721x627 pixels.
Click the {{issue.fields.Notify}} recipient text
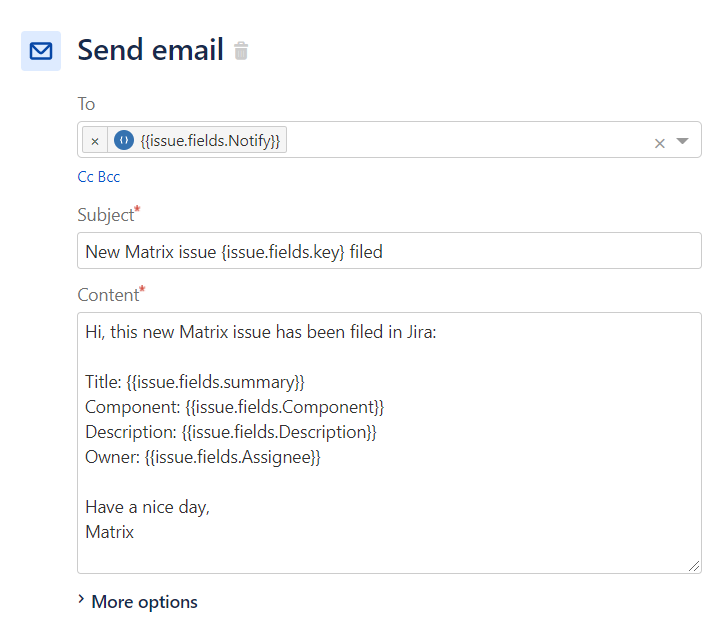pos(210,141)
